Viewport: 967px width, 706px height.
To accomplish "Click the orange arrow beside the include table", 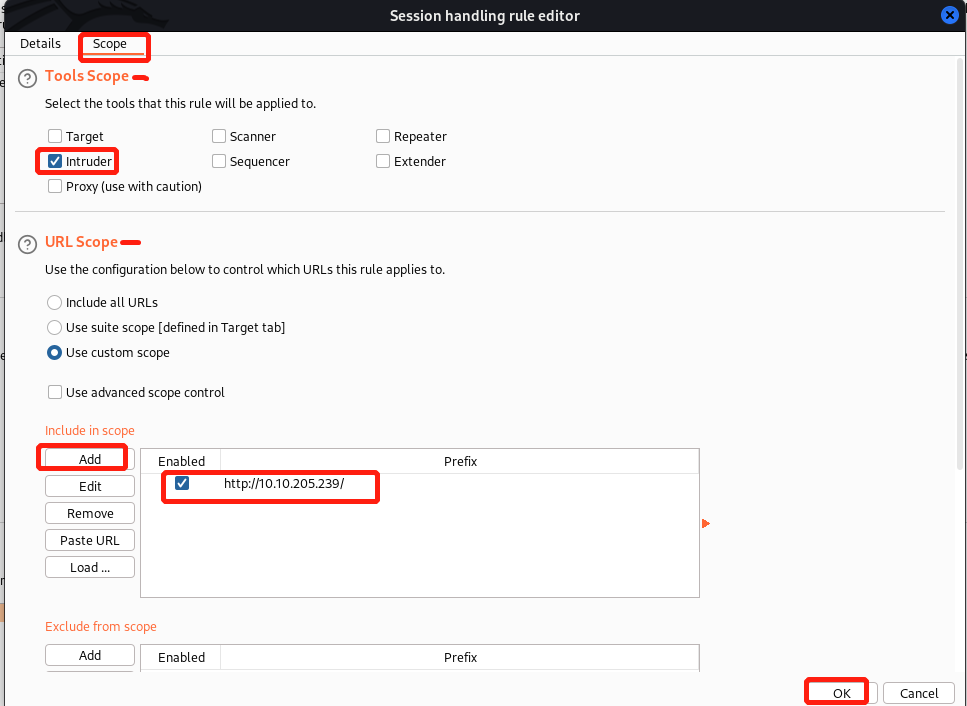I will [x=706, y=523].
